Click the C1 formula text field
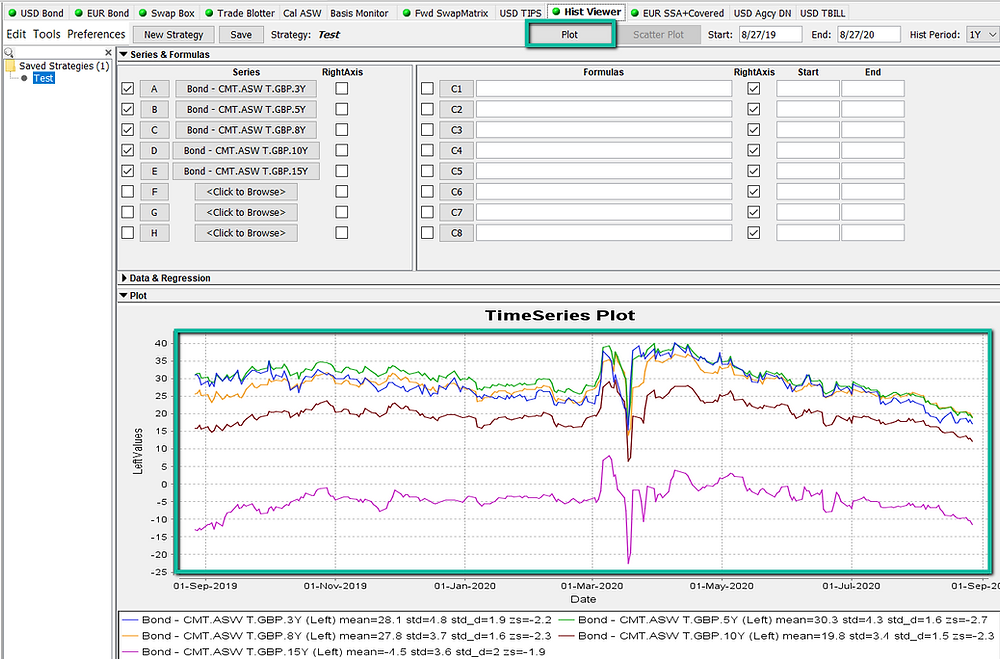Image resolution: width=1000 pixels, height=659 pixels. (604, 89)
